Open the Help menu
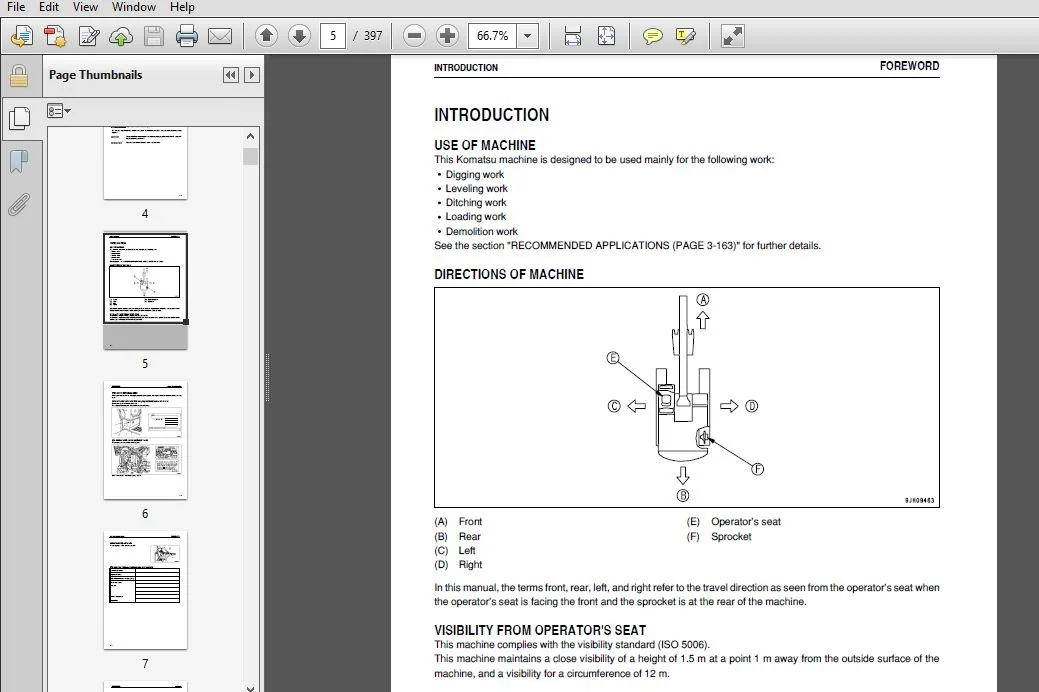Screen dimensions: 1039x692 [x=182, y=7]
